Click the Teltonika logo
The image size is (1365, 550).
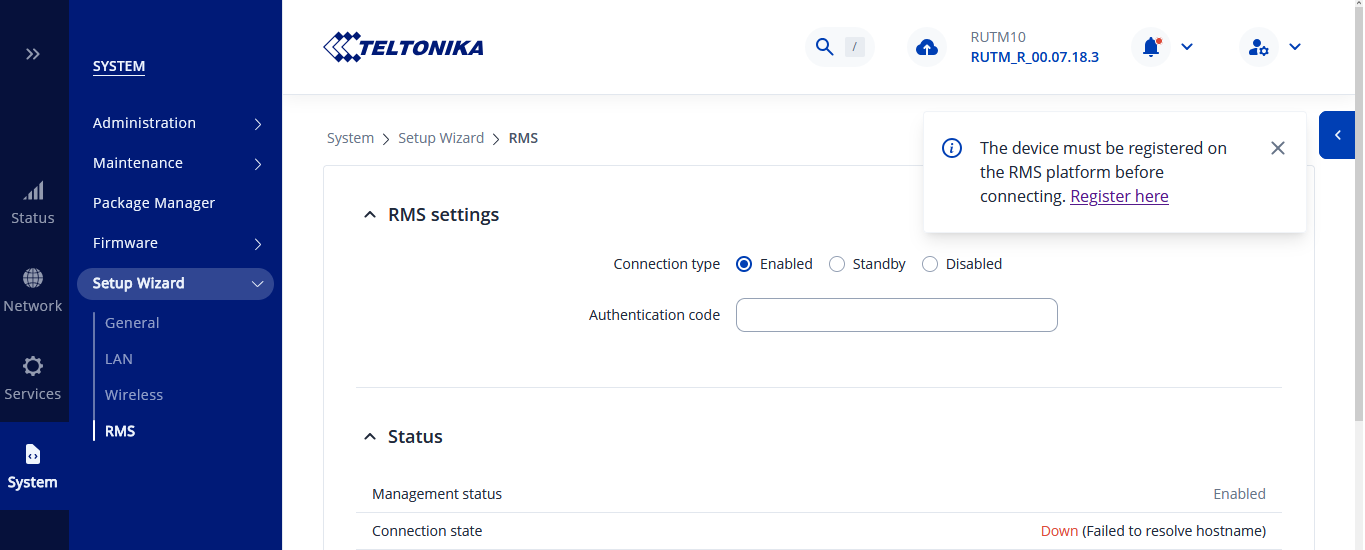[x=404, y=47]
